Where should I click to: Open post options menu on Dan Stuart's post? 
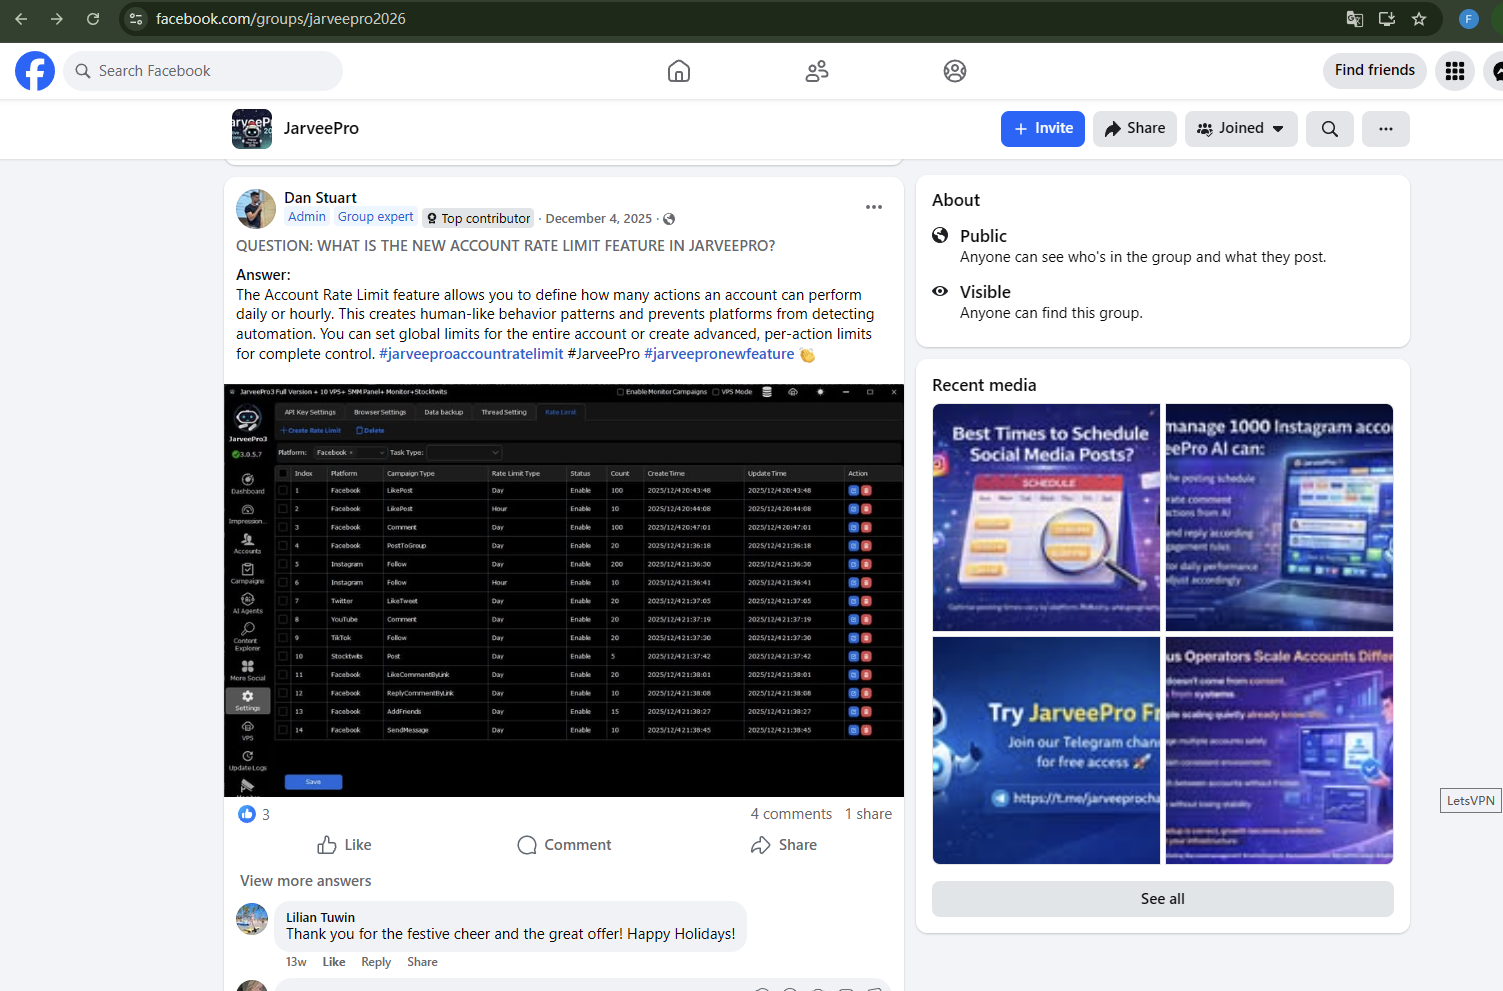pos(874,207)
